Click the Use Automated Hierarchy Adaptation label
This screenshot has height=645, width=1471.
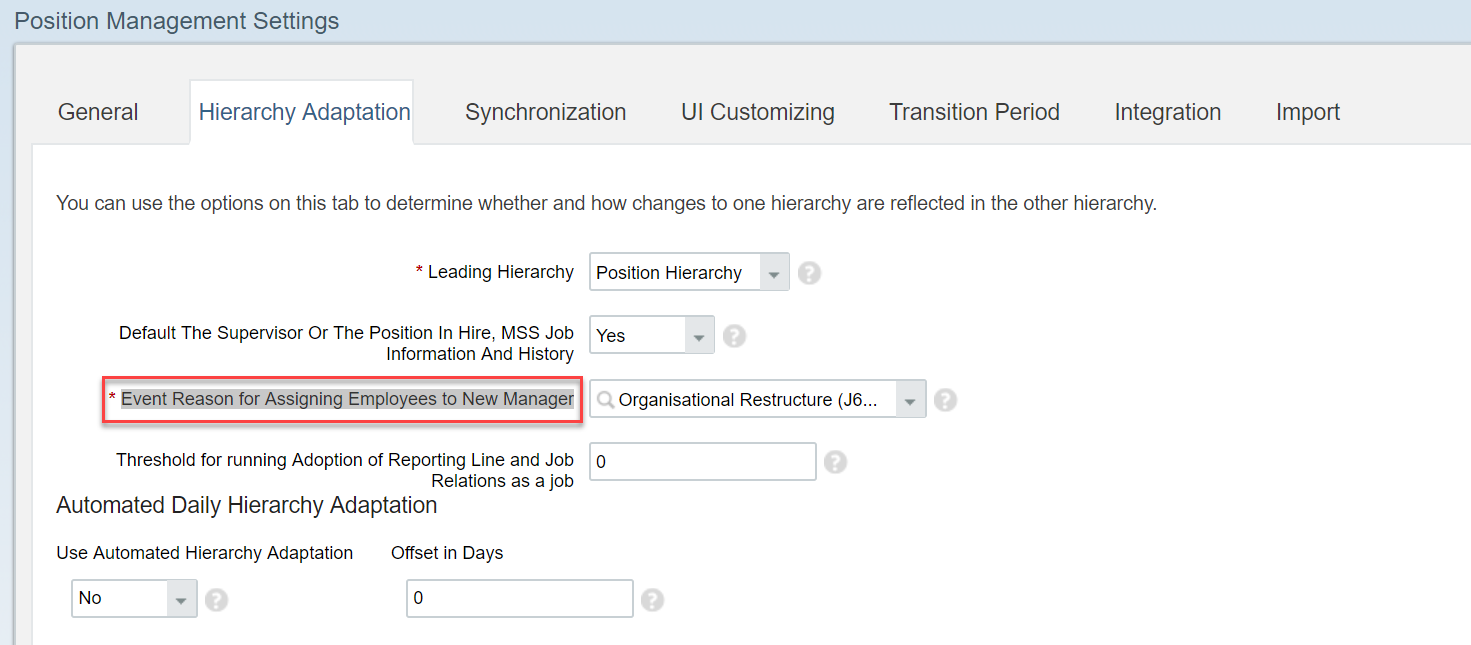click(205, 553)
